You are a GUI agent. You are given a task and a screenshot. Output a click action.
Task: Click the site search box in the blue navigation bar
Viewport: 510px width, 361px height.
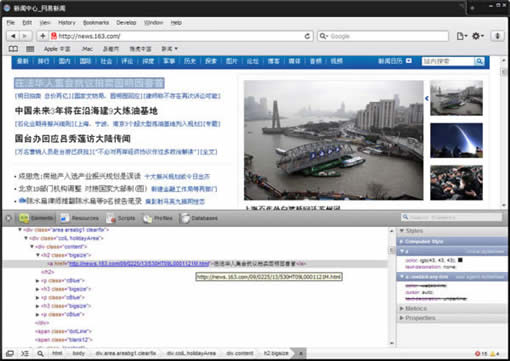pyautogui.click(x=448, y=61)
